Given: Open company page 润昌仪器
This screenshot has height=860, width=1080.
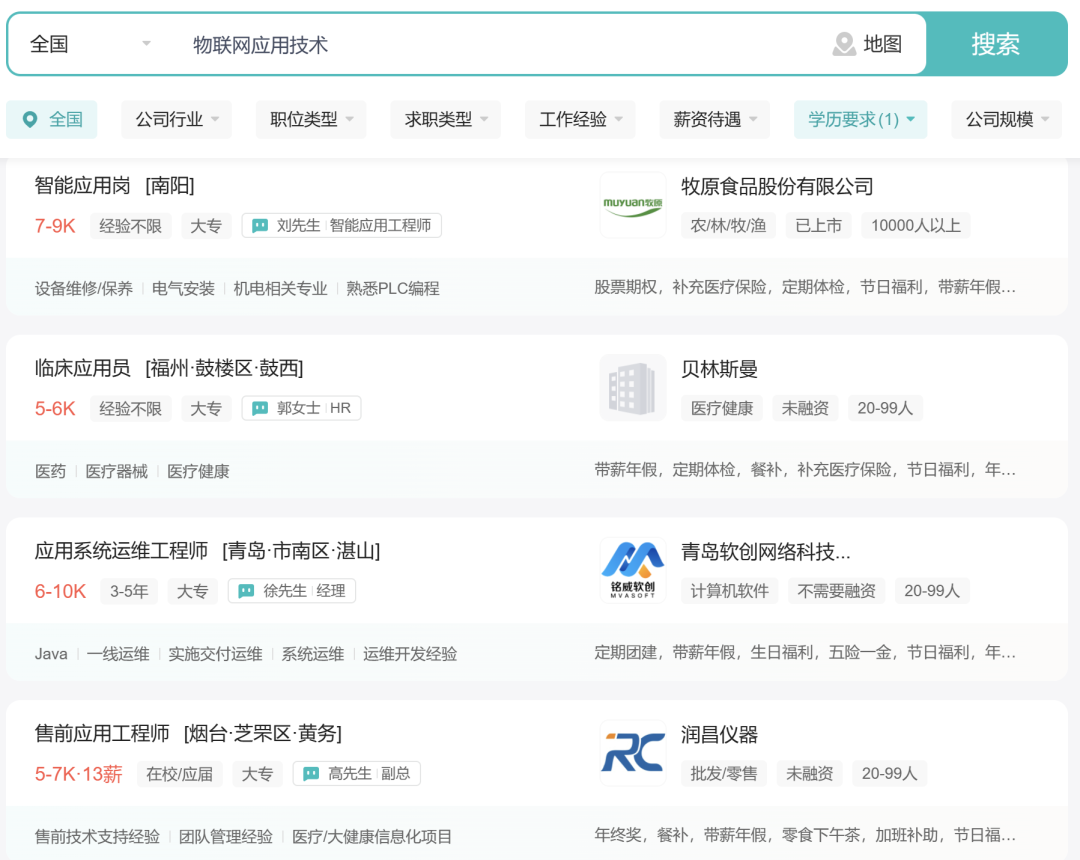Looking at the screenshot, I should pos(719,735).
